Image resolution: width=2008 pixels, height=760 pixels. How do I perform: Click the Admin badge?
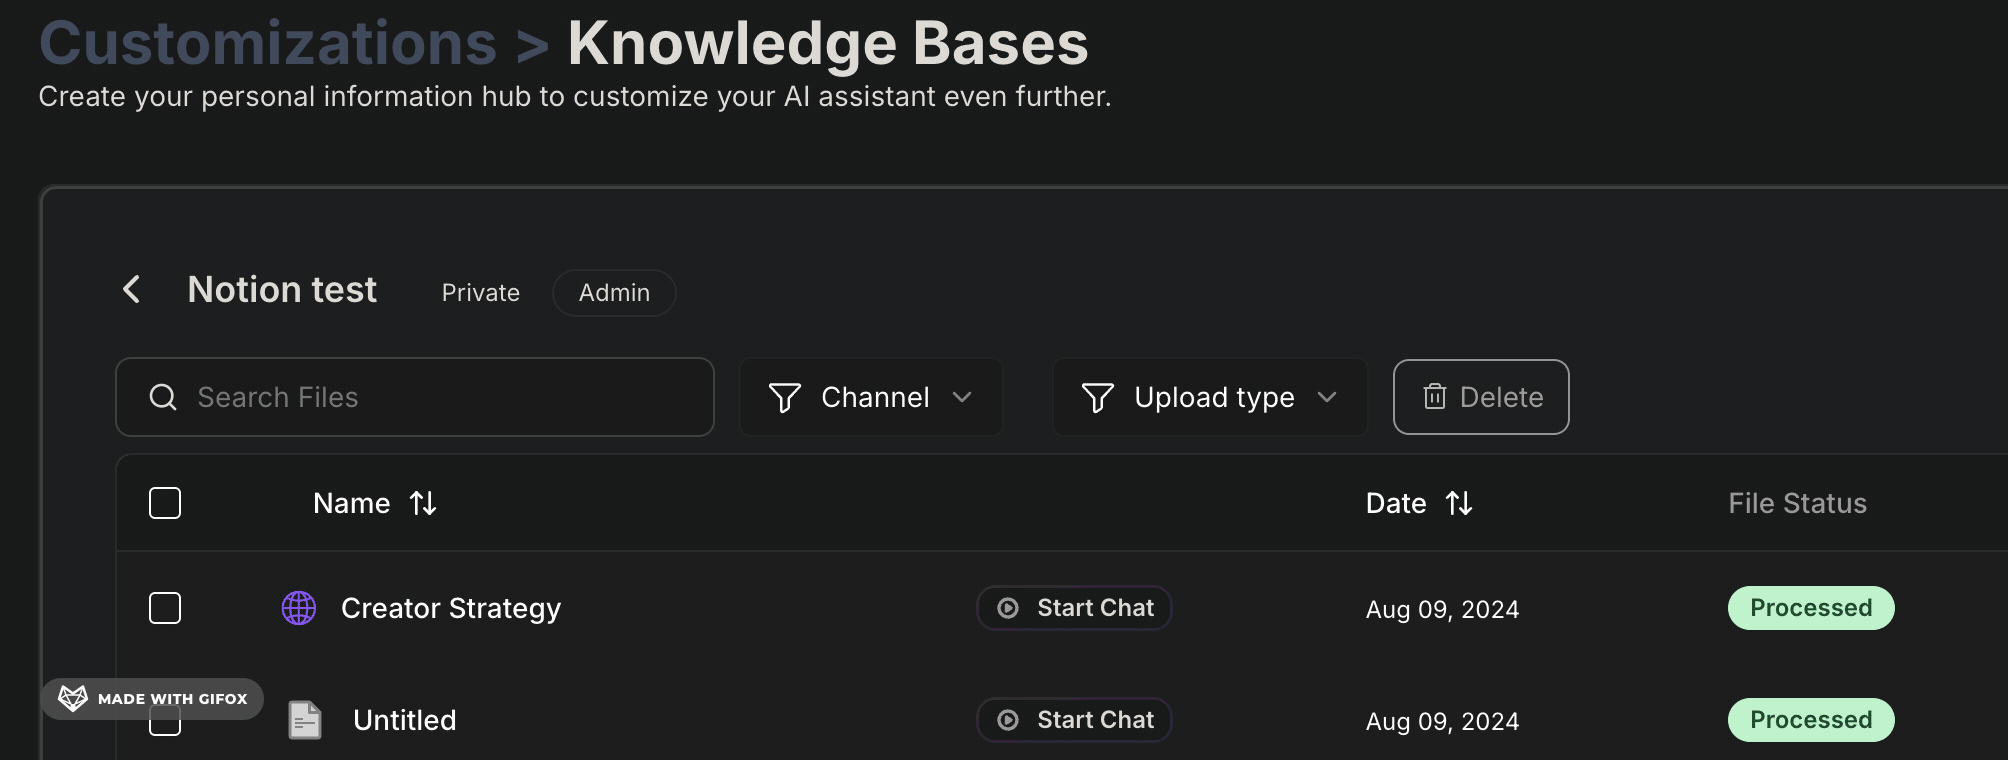pos(614,293)
